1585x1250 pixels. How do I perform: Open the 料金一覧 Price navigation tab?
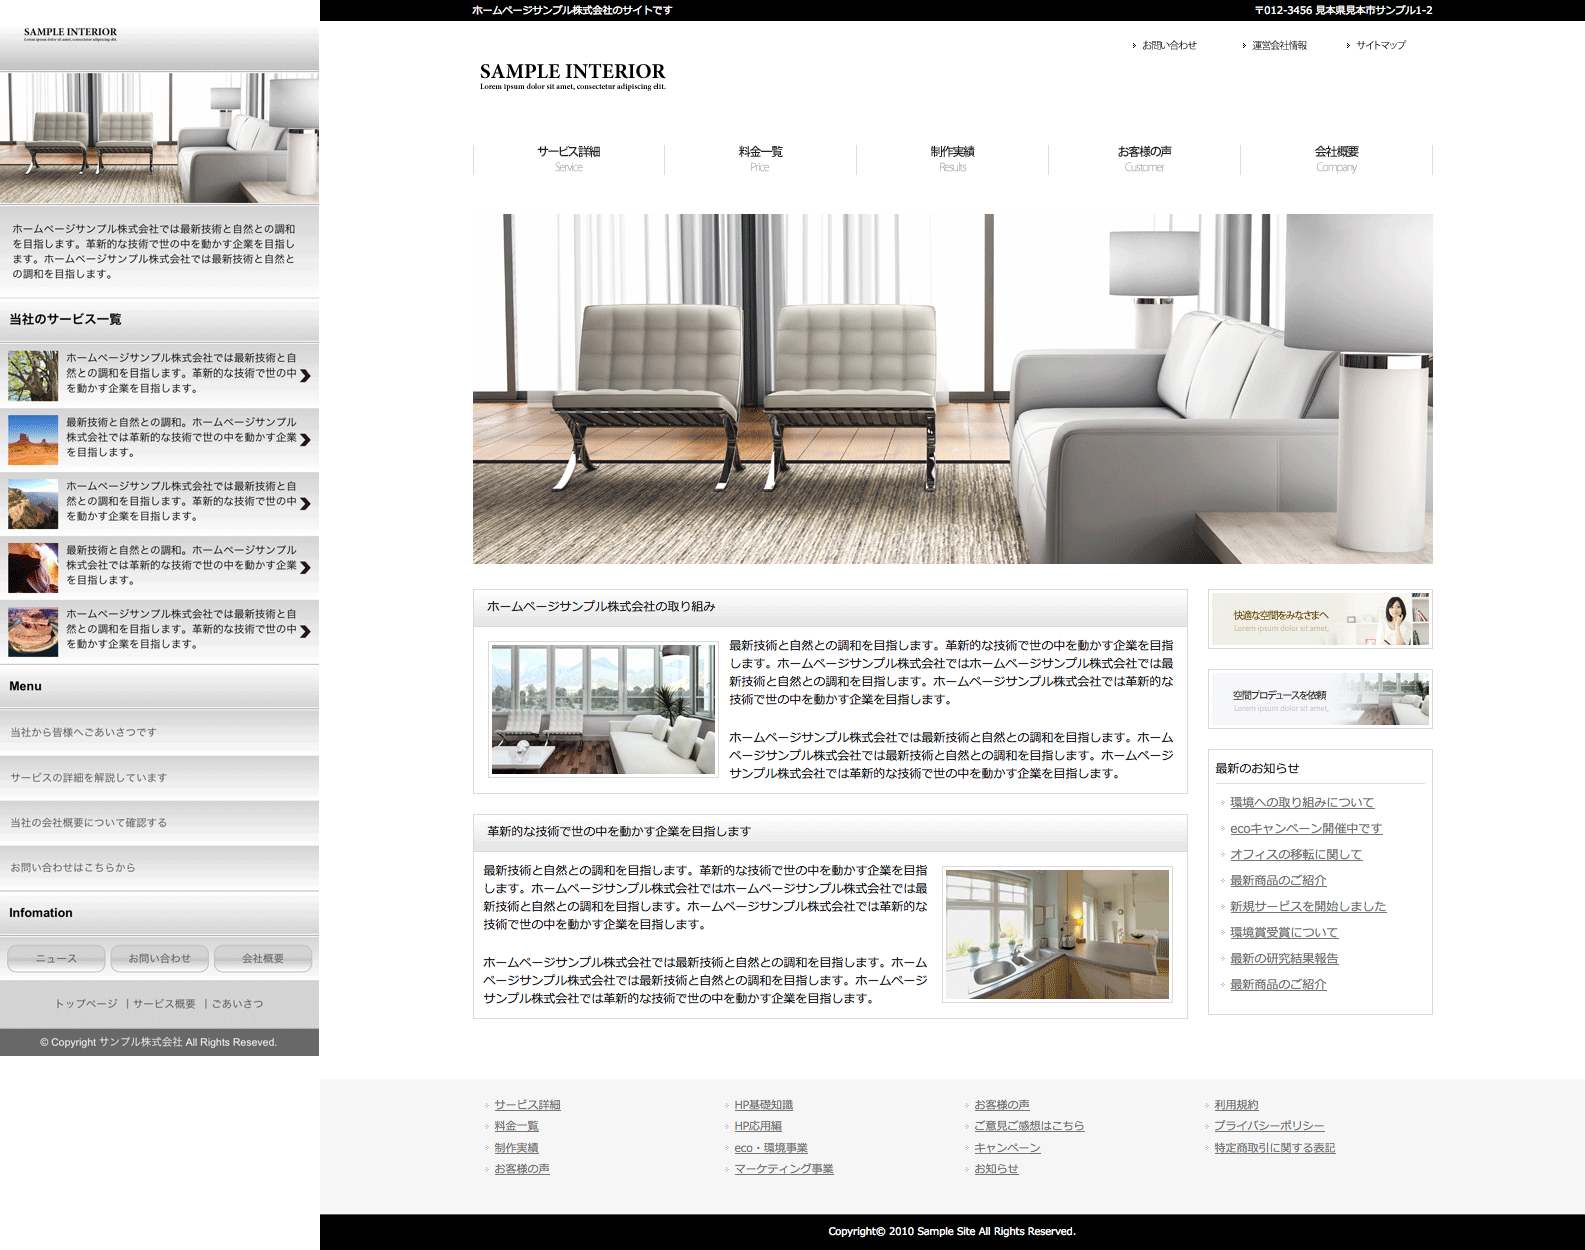(x=760, y=158)
